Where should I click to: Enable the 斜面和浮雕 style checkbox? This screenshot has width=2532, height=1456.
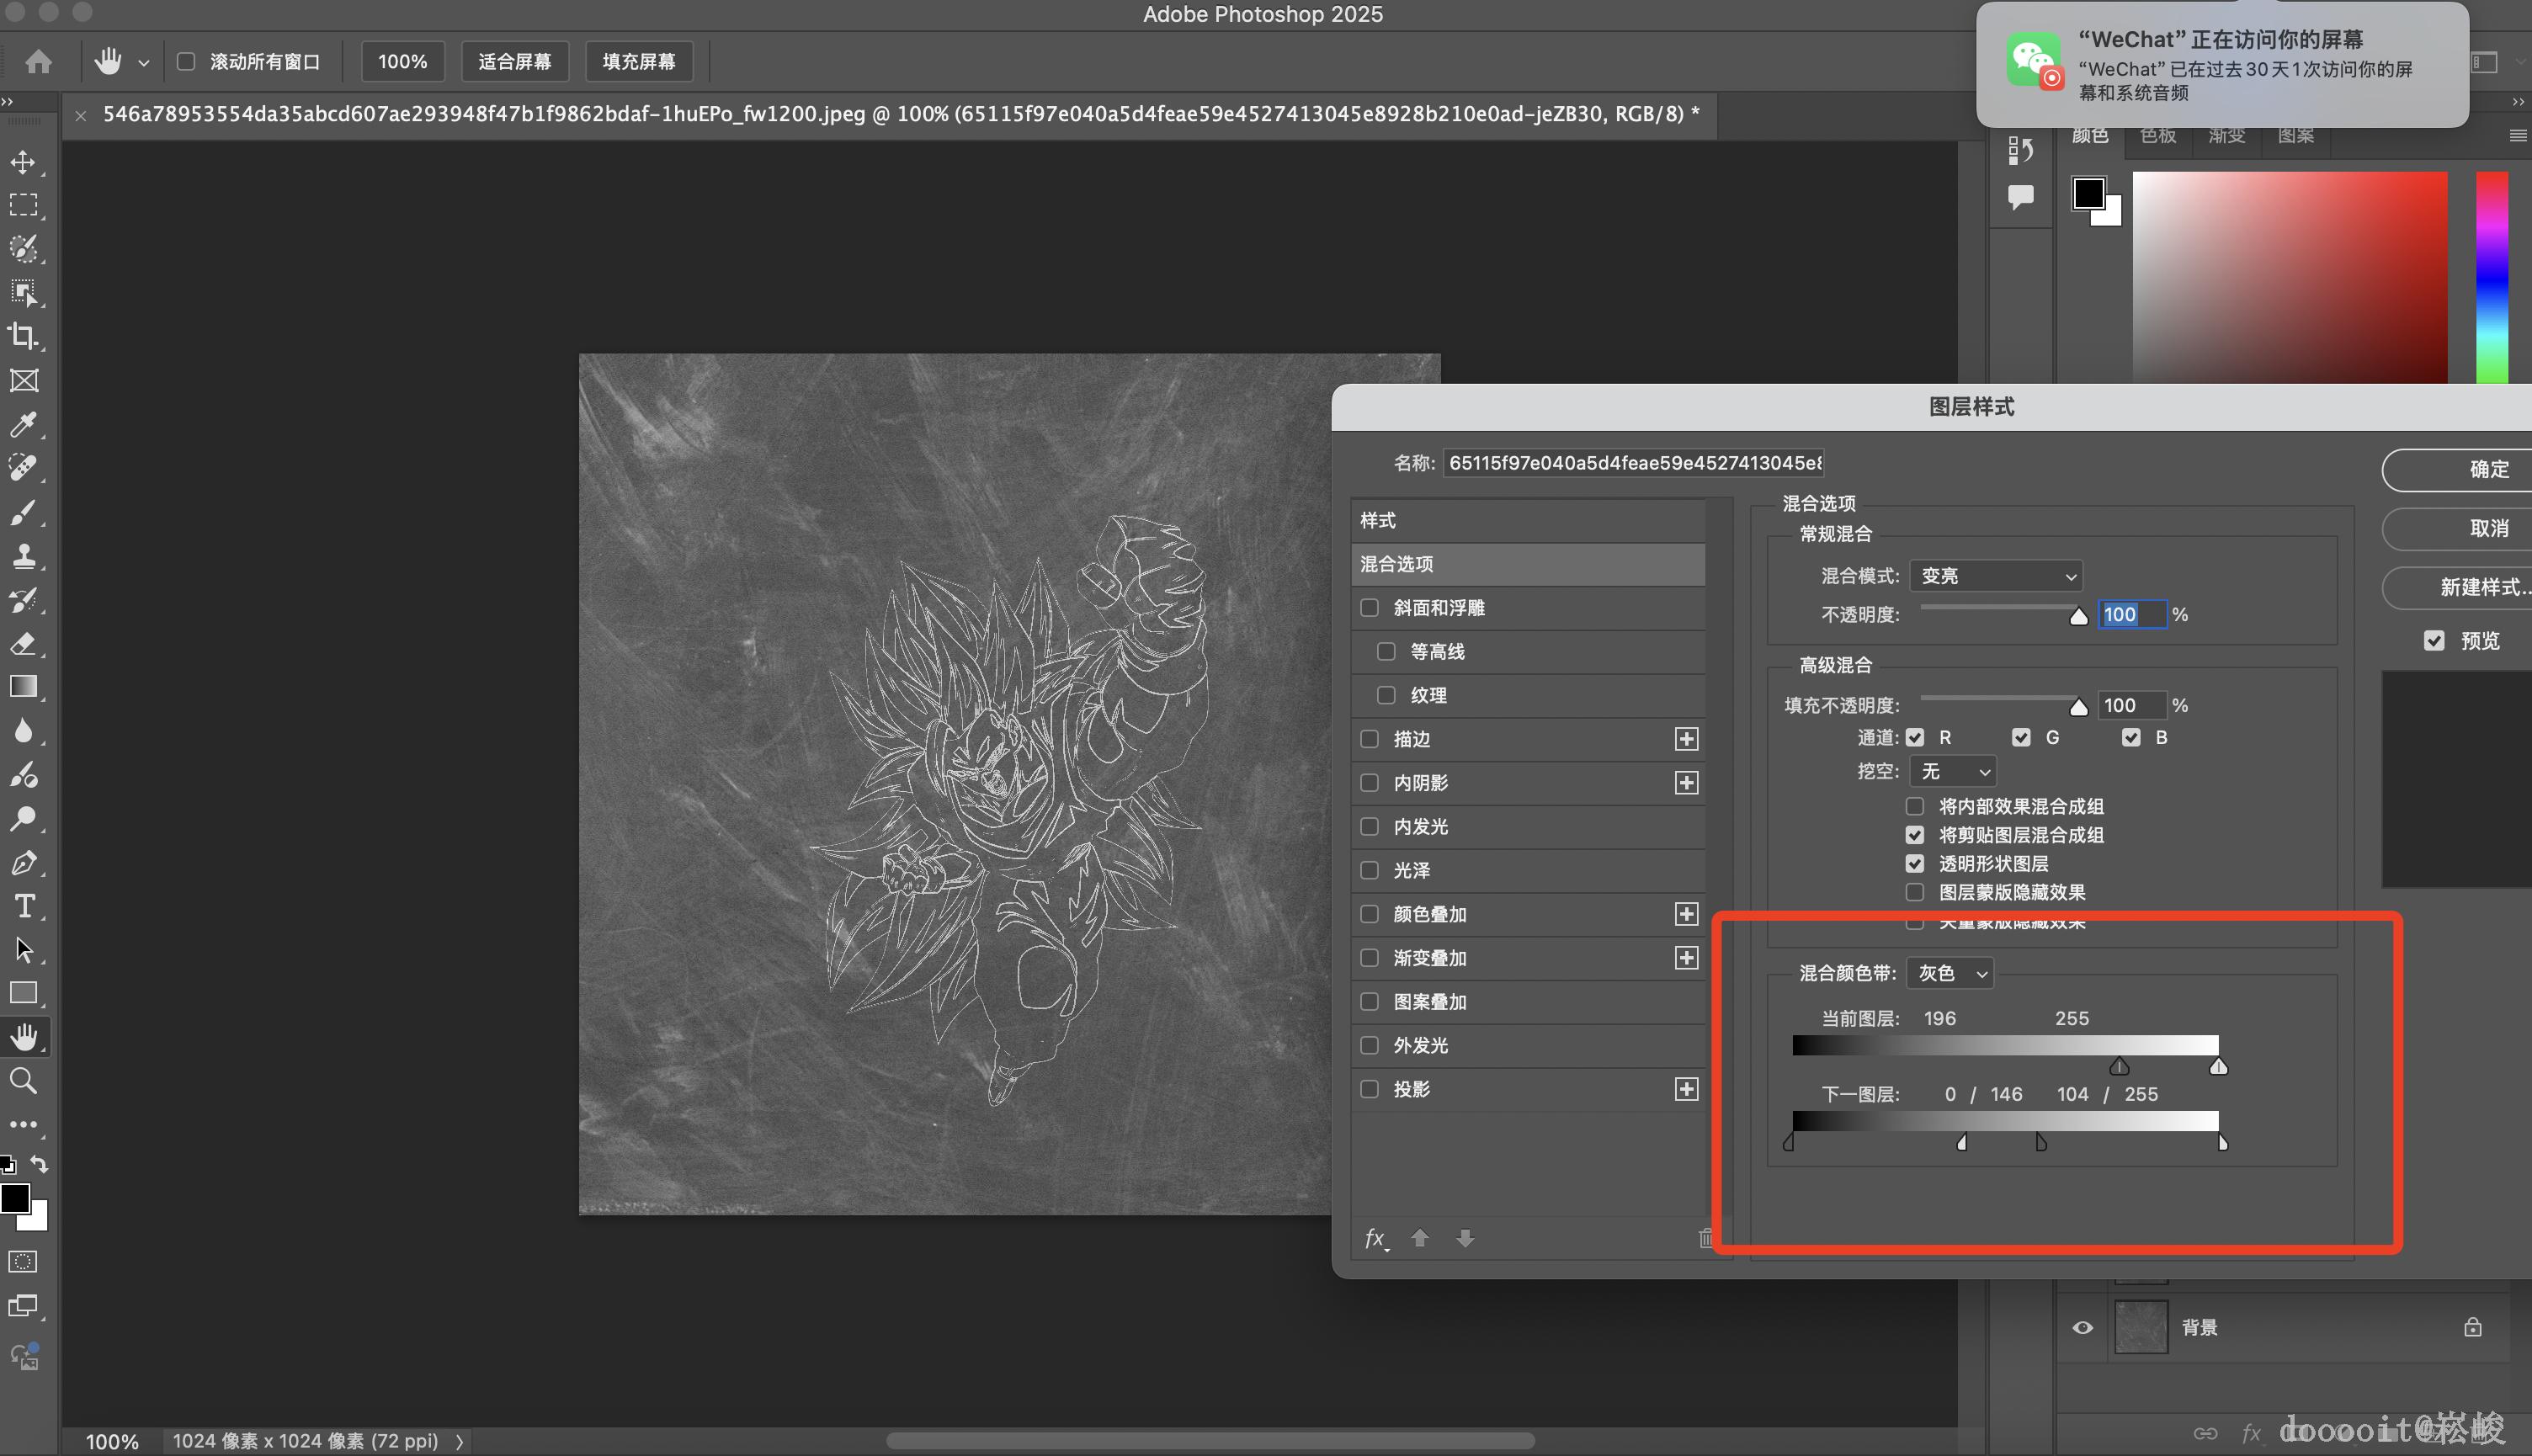coord(1370,608)
